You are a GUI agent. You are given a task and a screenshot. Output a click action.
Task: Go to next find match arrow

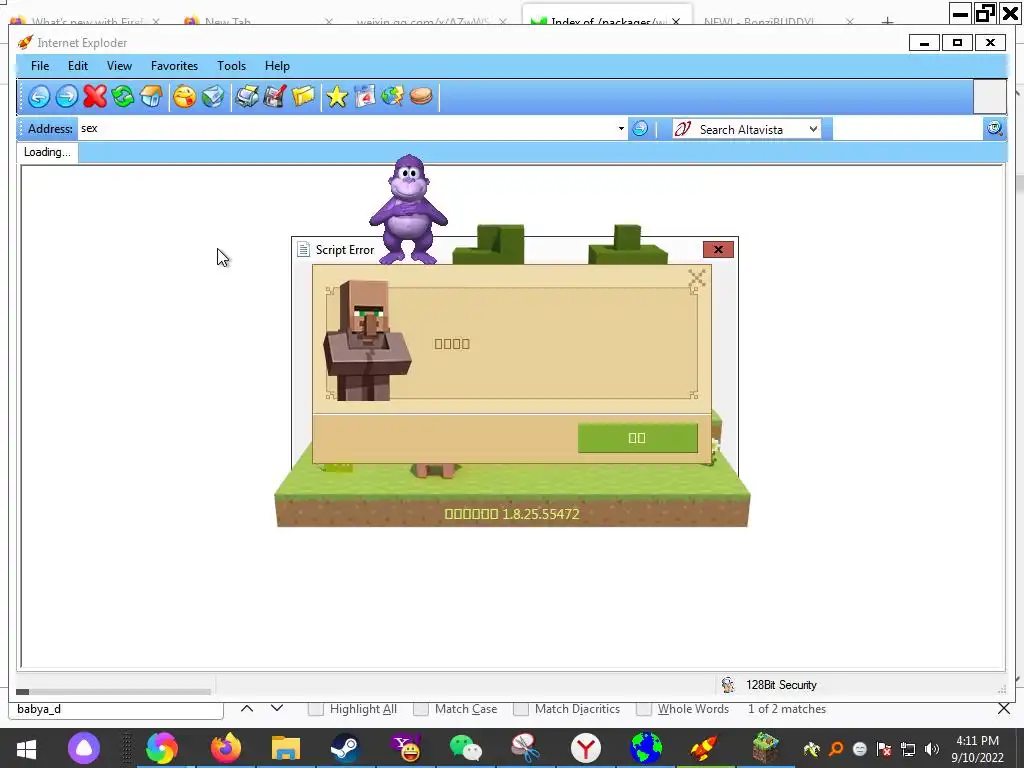pyautogui.click(x=277, y=708)
